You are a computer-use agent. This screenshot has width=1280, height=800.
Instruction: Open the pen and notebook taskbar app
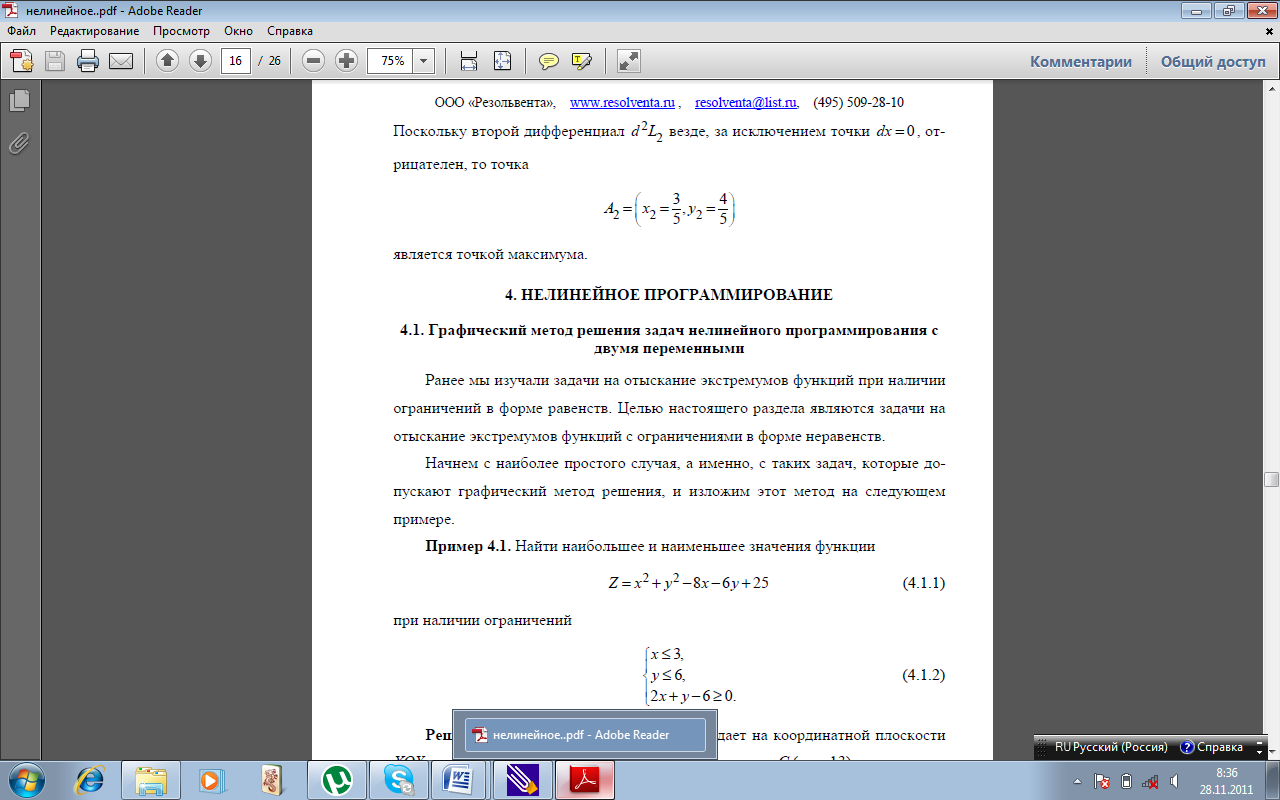tap(521, 779)
